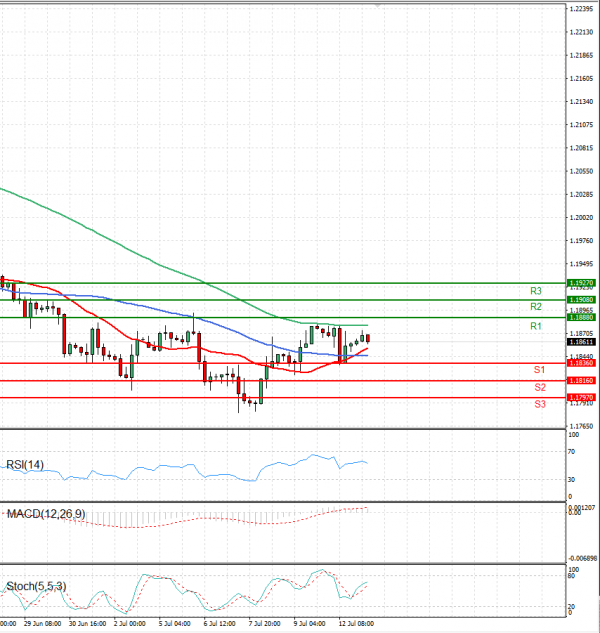Click the 9 Jul 04:00 time label

pos(309,623)
